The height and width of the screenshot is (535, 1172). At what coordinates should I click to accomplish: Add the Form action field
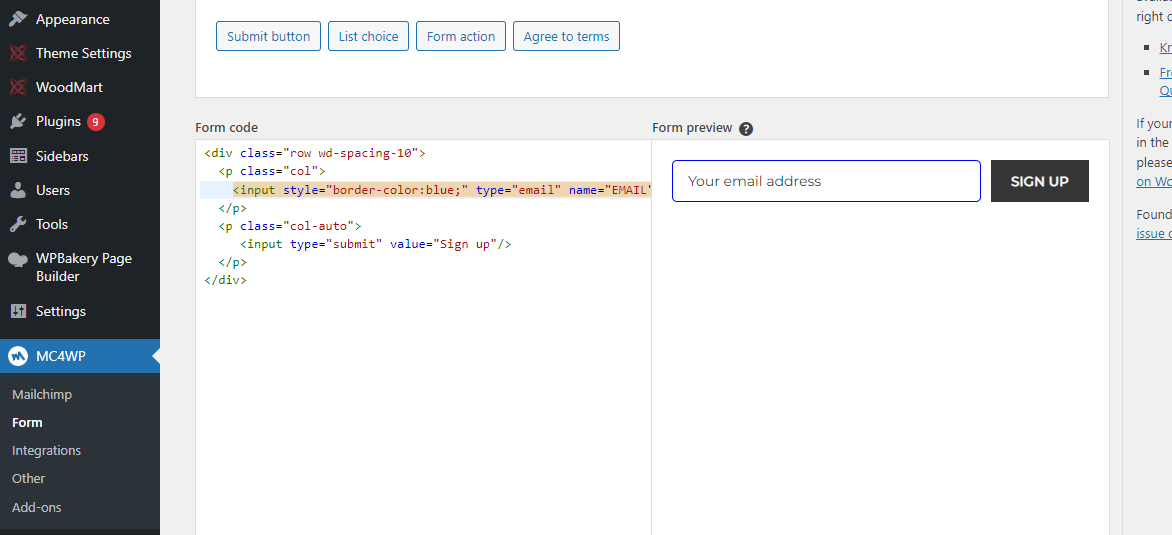pos(460,36)
